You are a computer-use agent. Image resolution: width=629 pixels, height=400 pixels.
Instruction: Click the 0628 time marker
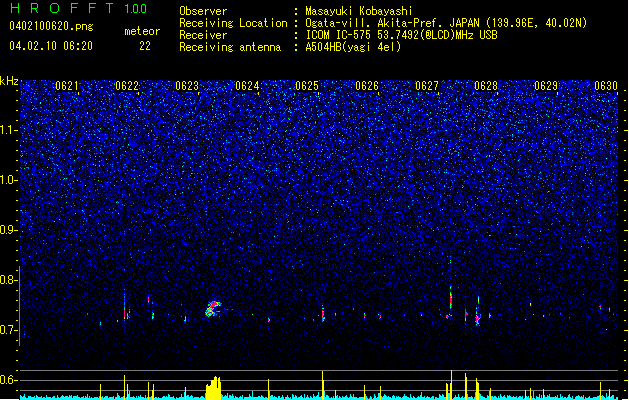486,86
